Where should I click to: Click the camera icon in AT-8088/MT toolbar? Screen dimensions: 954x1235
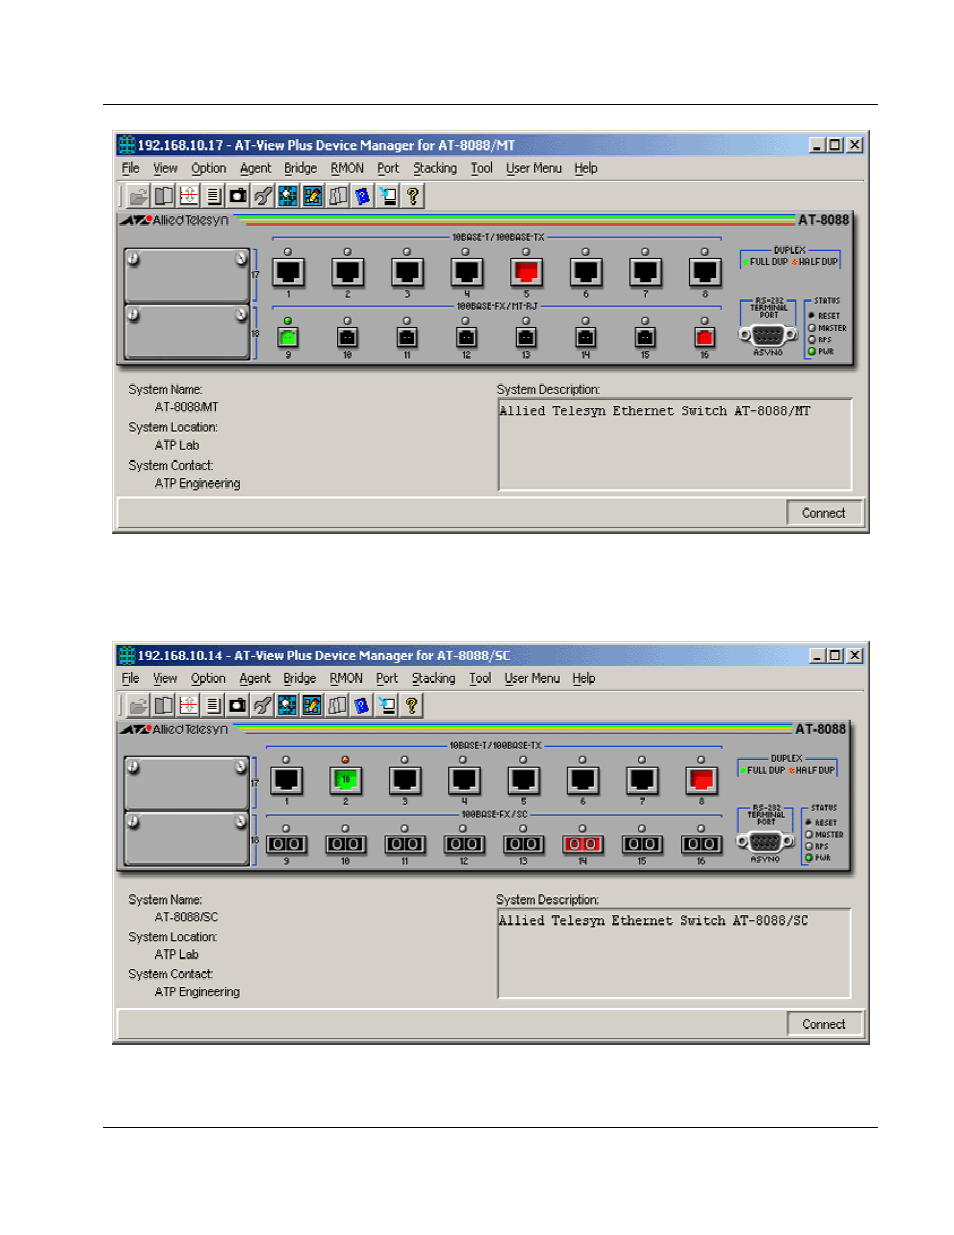click(238, 196)
